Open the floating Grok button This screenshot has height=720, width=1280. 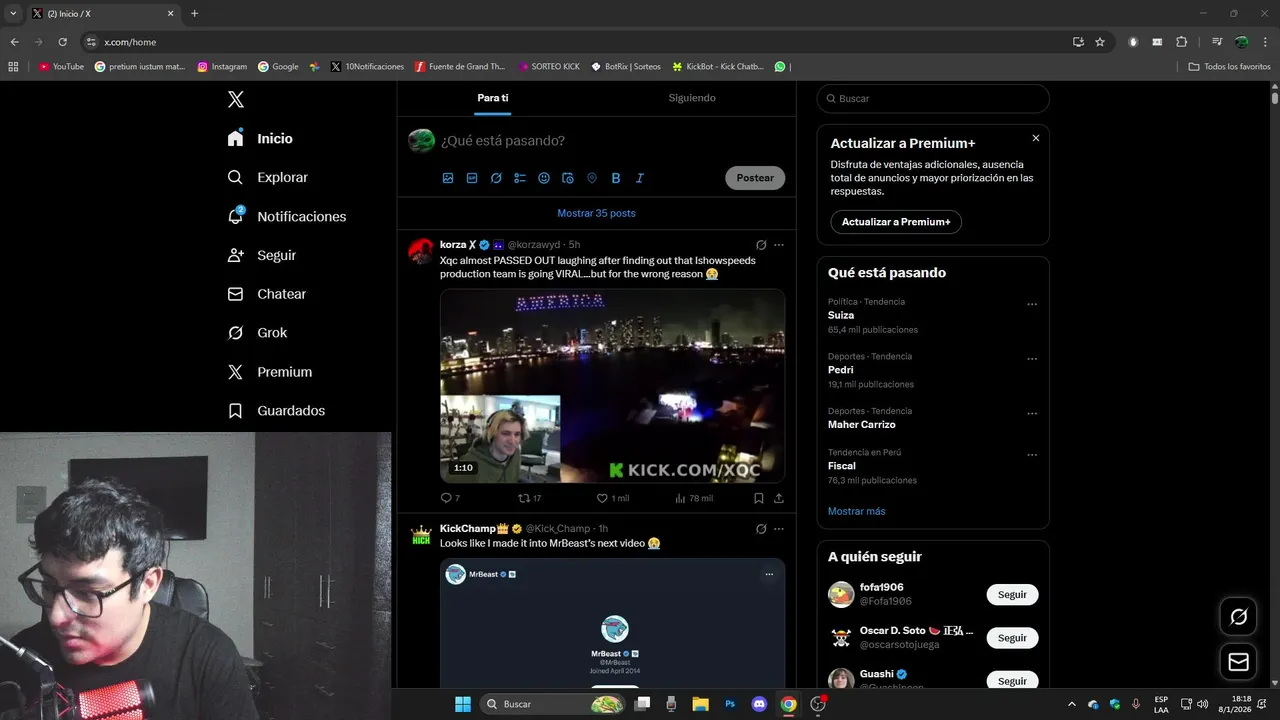(x=1238, y=617)
